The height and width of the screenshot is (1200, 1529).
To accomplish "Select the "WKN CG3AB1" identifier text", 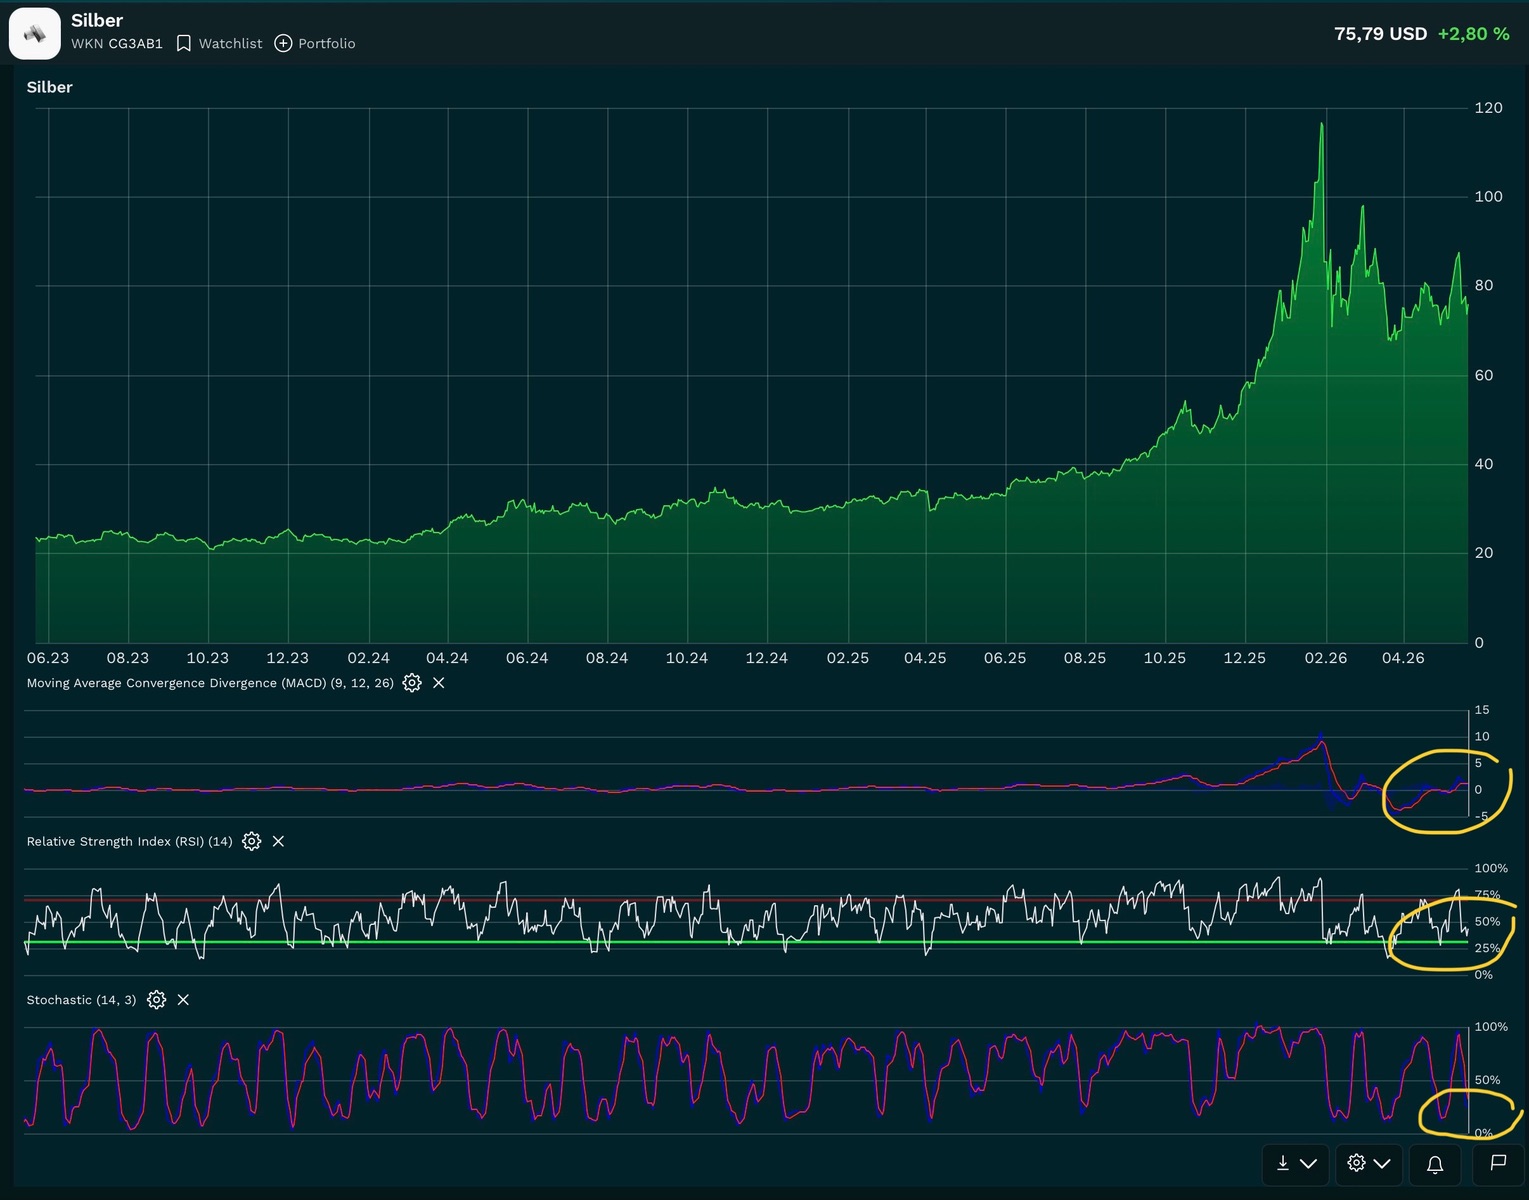I will 117,43.
